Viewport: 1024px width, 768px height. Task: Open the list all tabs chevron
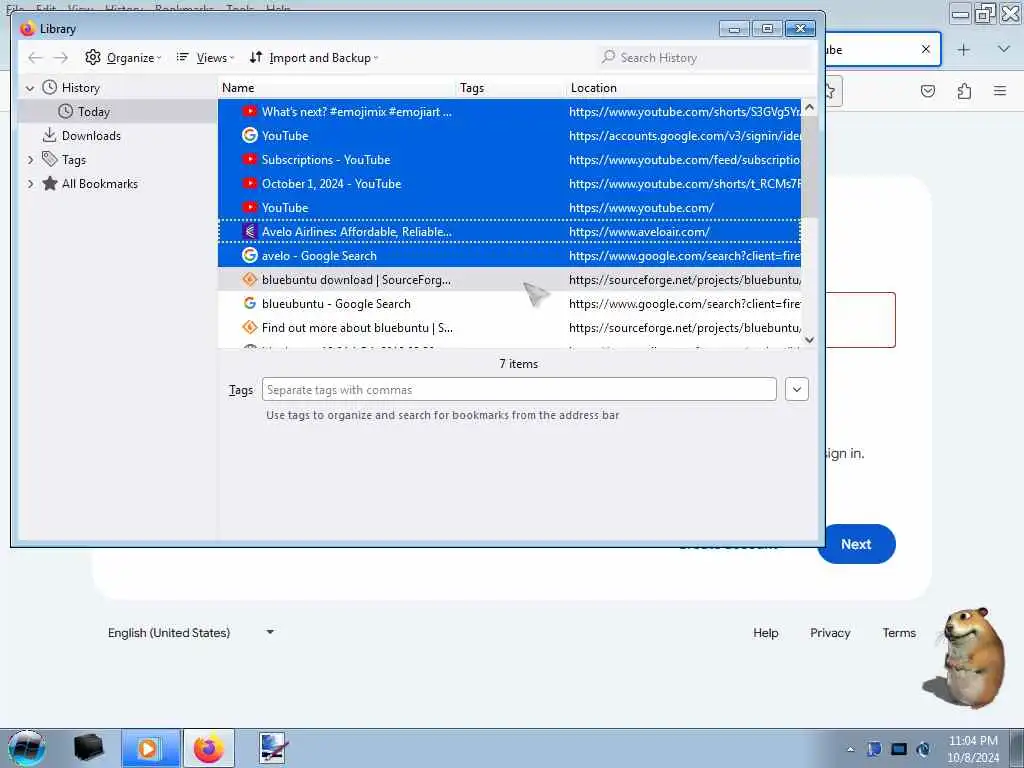point(1004,49)
